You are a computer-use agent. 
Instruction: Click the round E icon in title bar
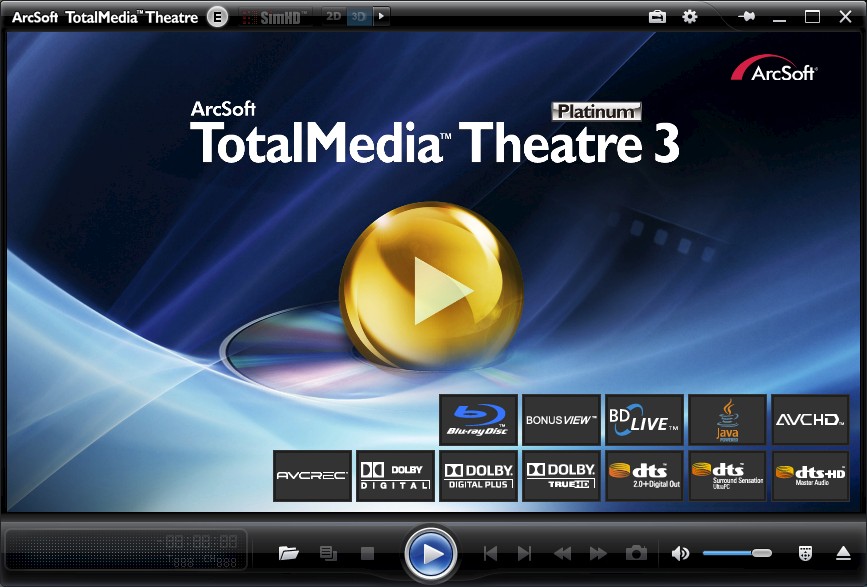tap(217, 17)
